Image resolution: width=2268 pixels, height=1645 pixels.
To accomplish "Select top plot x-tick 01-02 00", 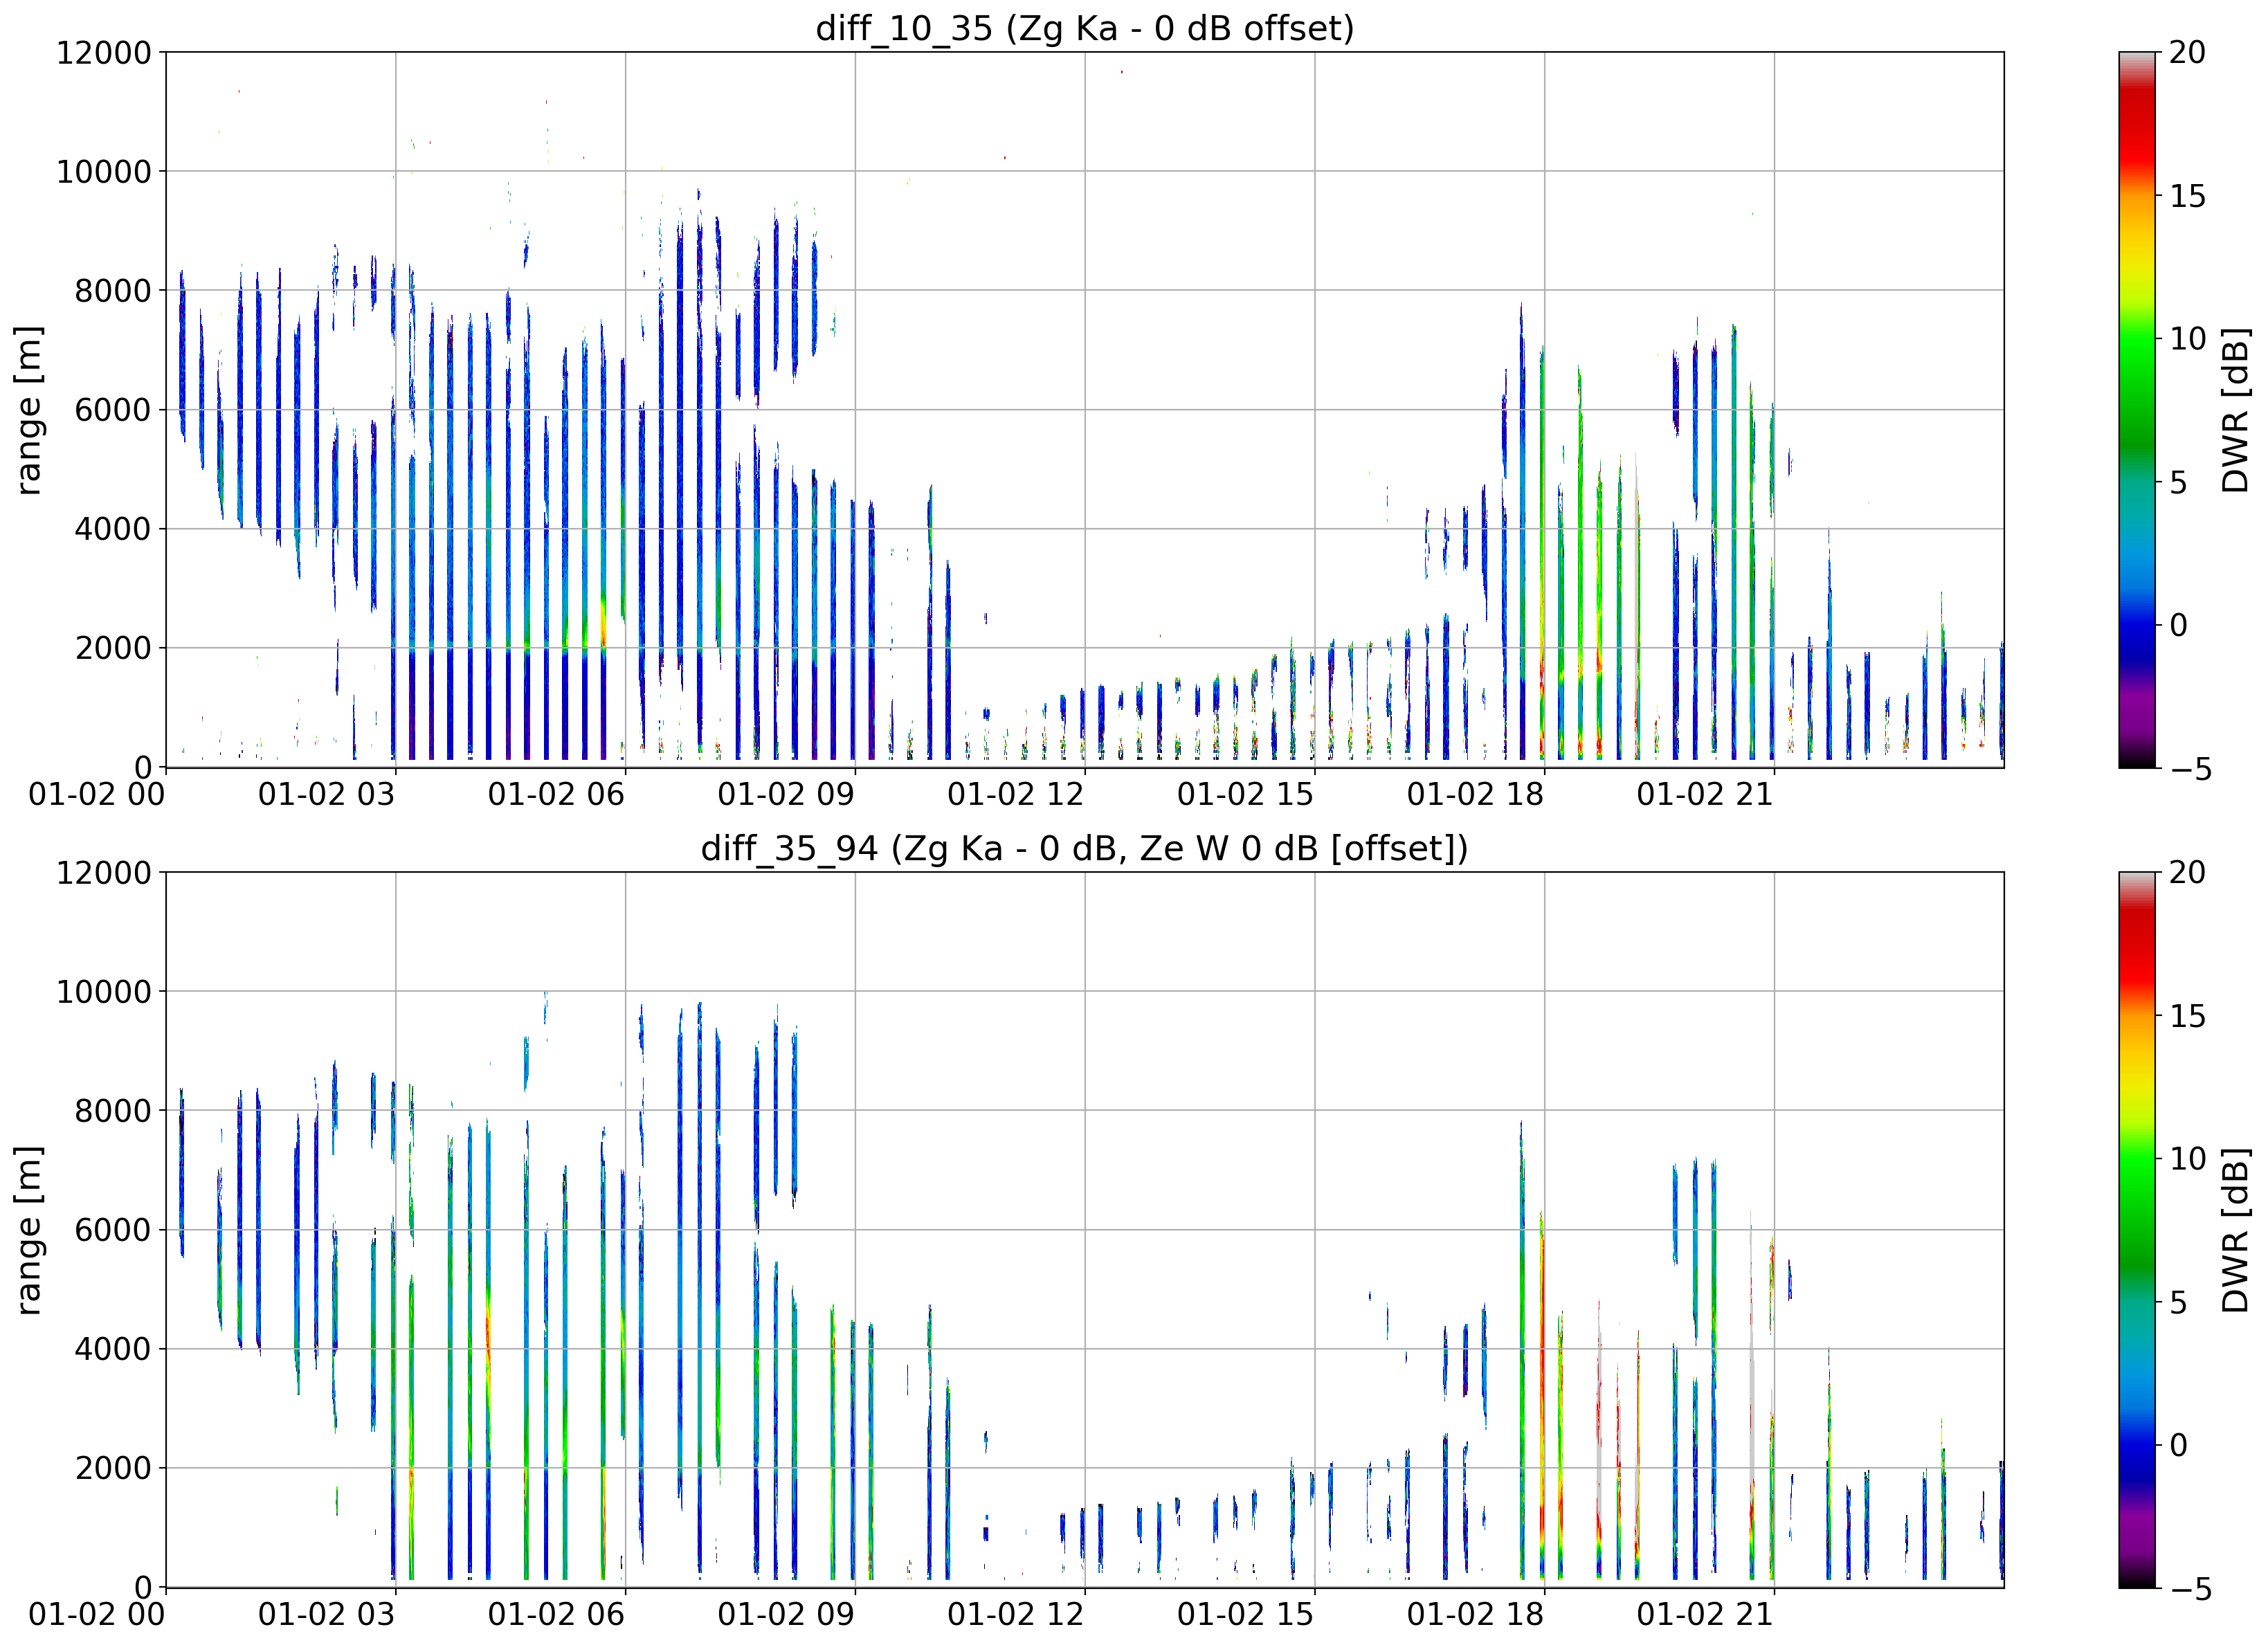I will [x=97, y=794].
